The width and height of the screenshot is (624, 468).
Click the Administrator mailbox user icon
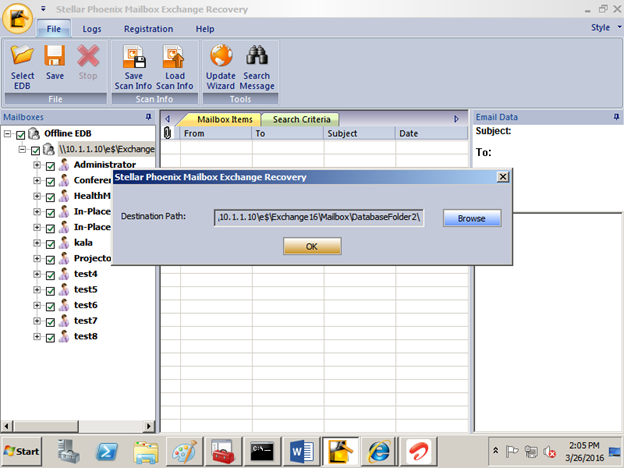pyautogui.click(x=64, y=165)
